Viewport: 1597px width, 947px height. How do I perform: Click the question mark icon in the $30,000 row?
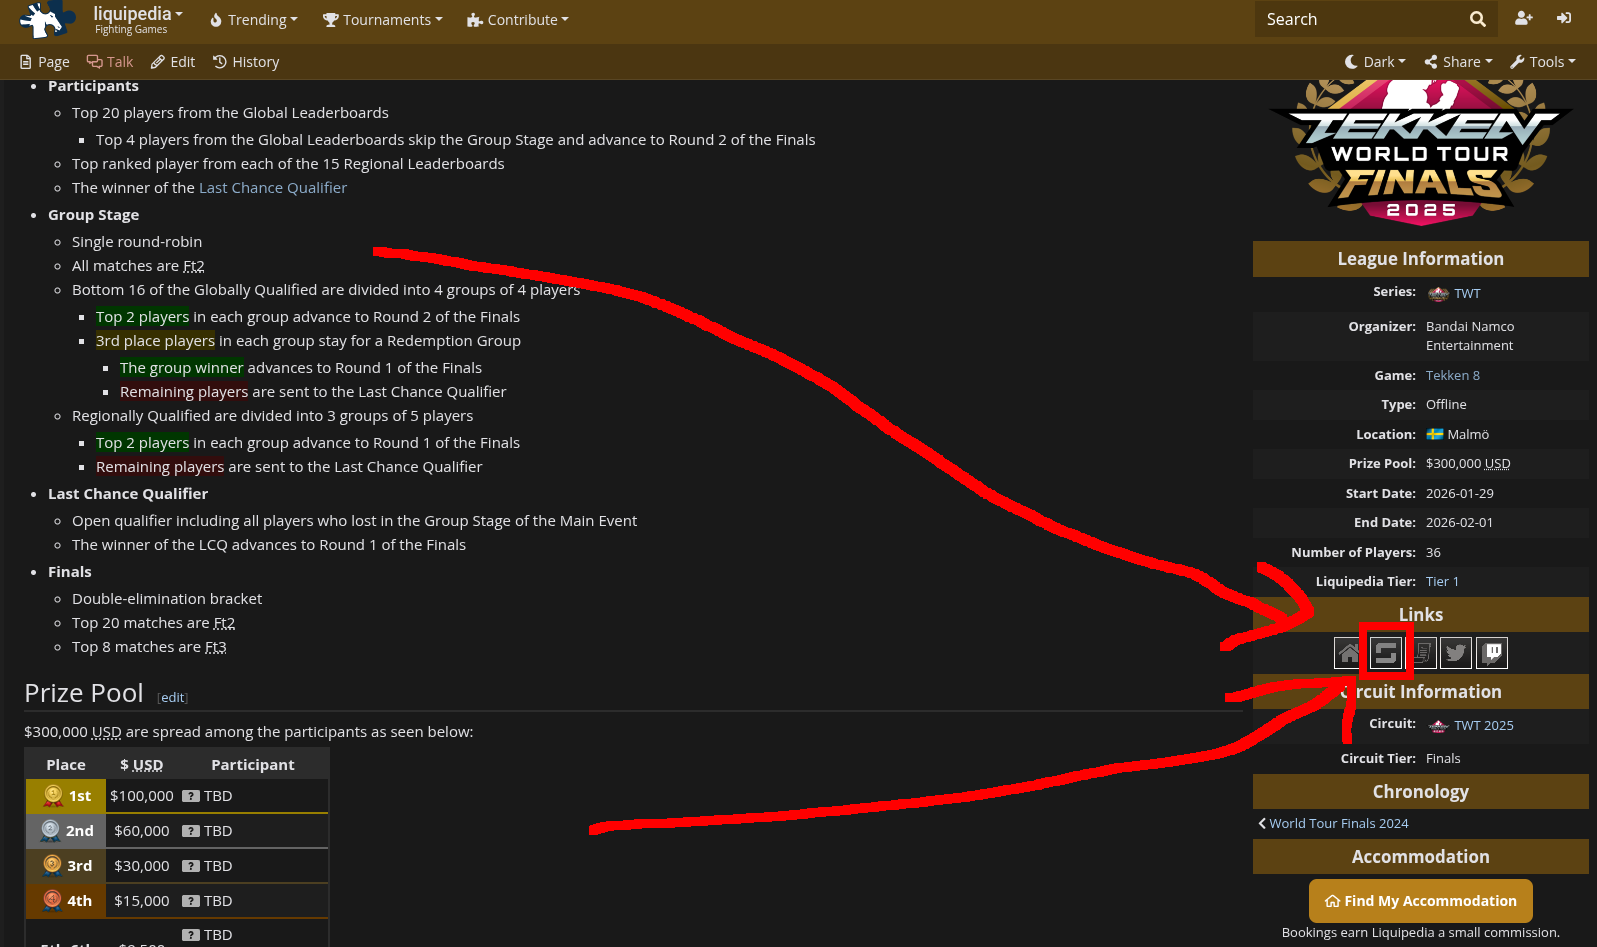click(x=191, y=866)
